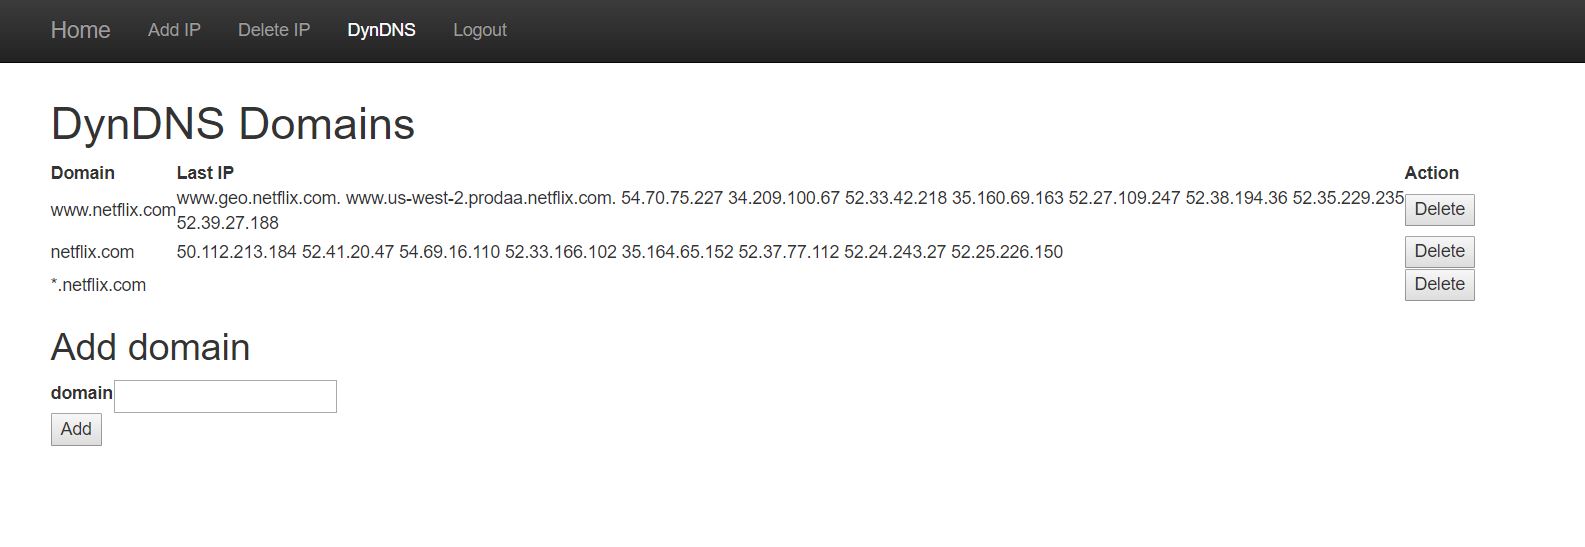Viewport: 1585px width, 547px height.
Task: Focus the domain text input field
Action: click(225, 396)
